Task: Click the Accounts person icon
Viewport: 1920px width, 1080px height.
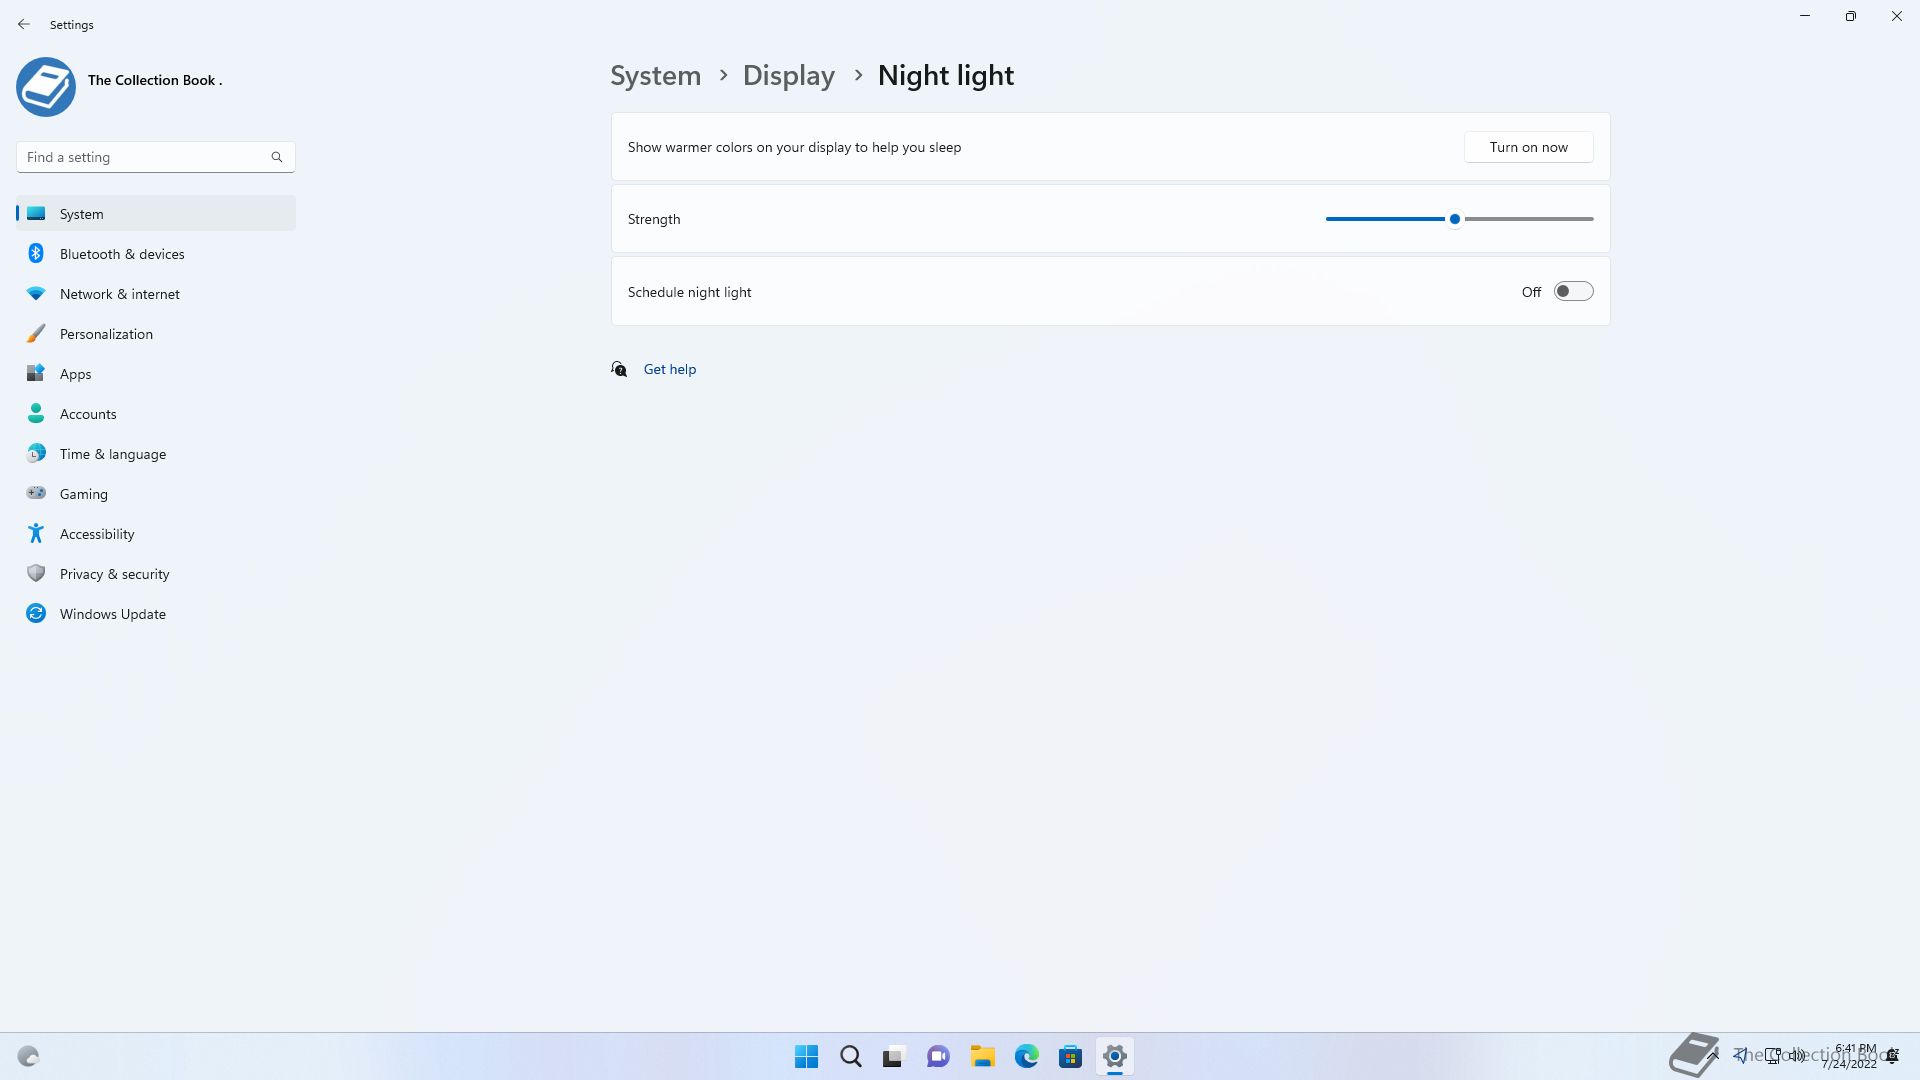Action: 36,413
